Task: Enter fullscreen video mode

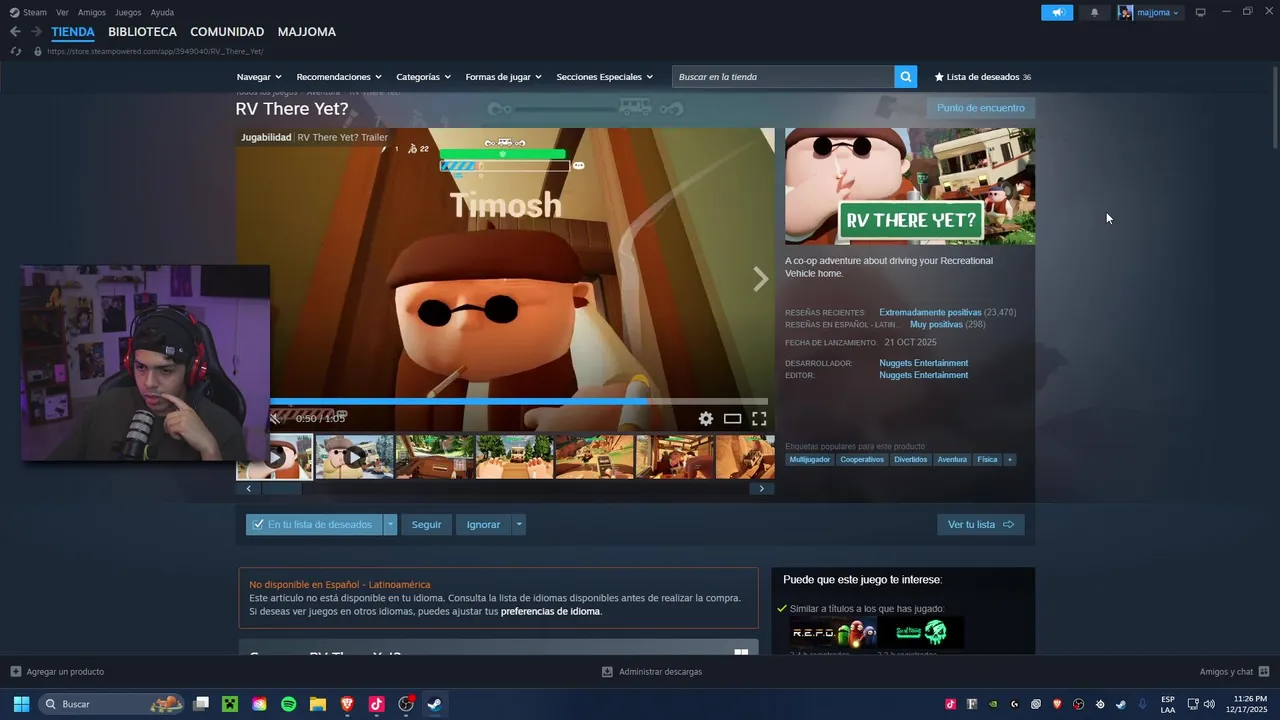Action: pos(759,419)
